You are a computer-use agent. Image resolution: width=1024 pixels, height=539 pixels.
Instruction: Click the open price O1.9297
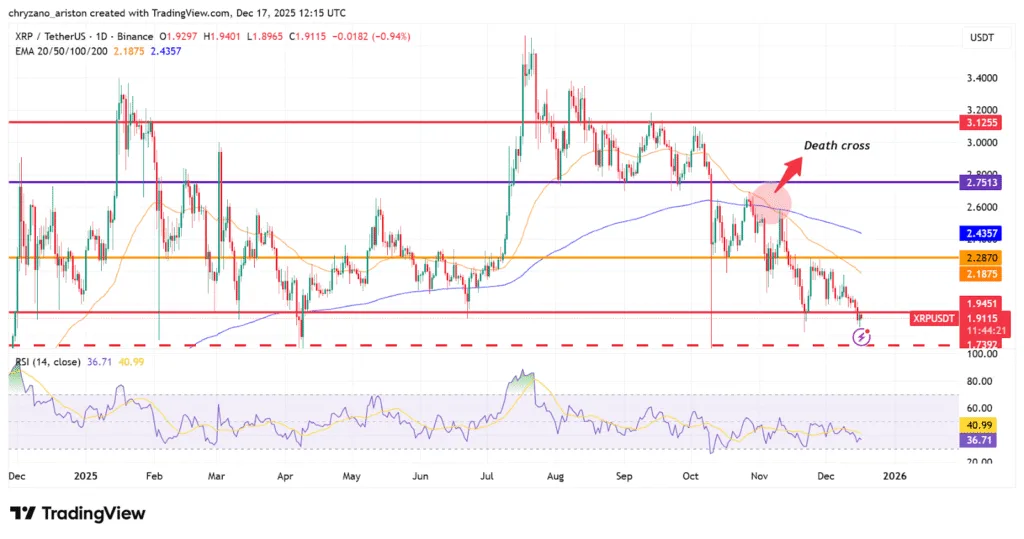(x=178, y=37)
